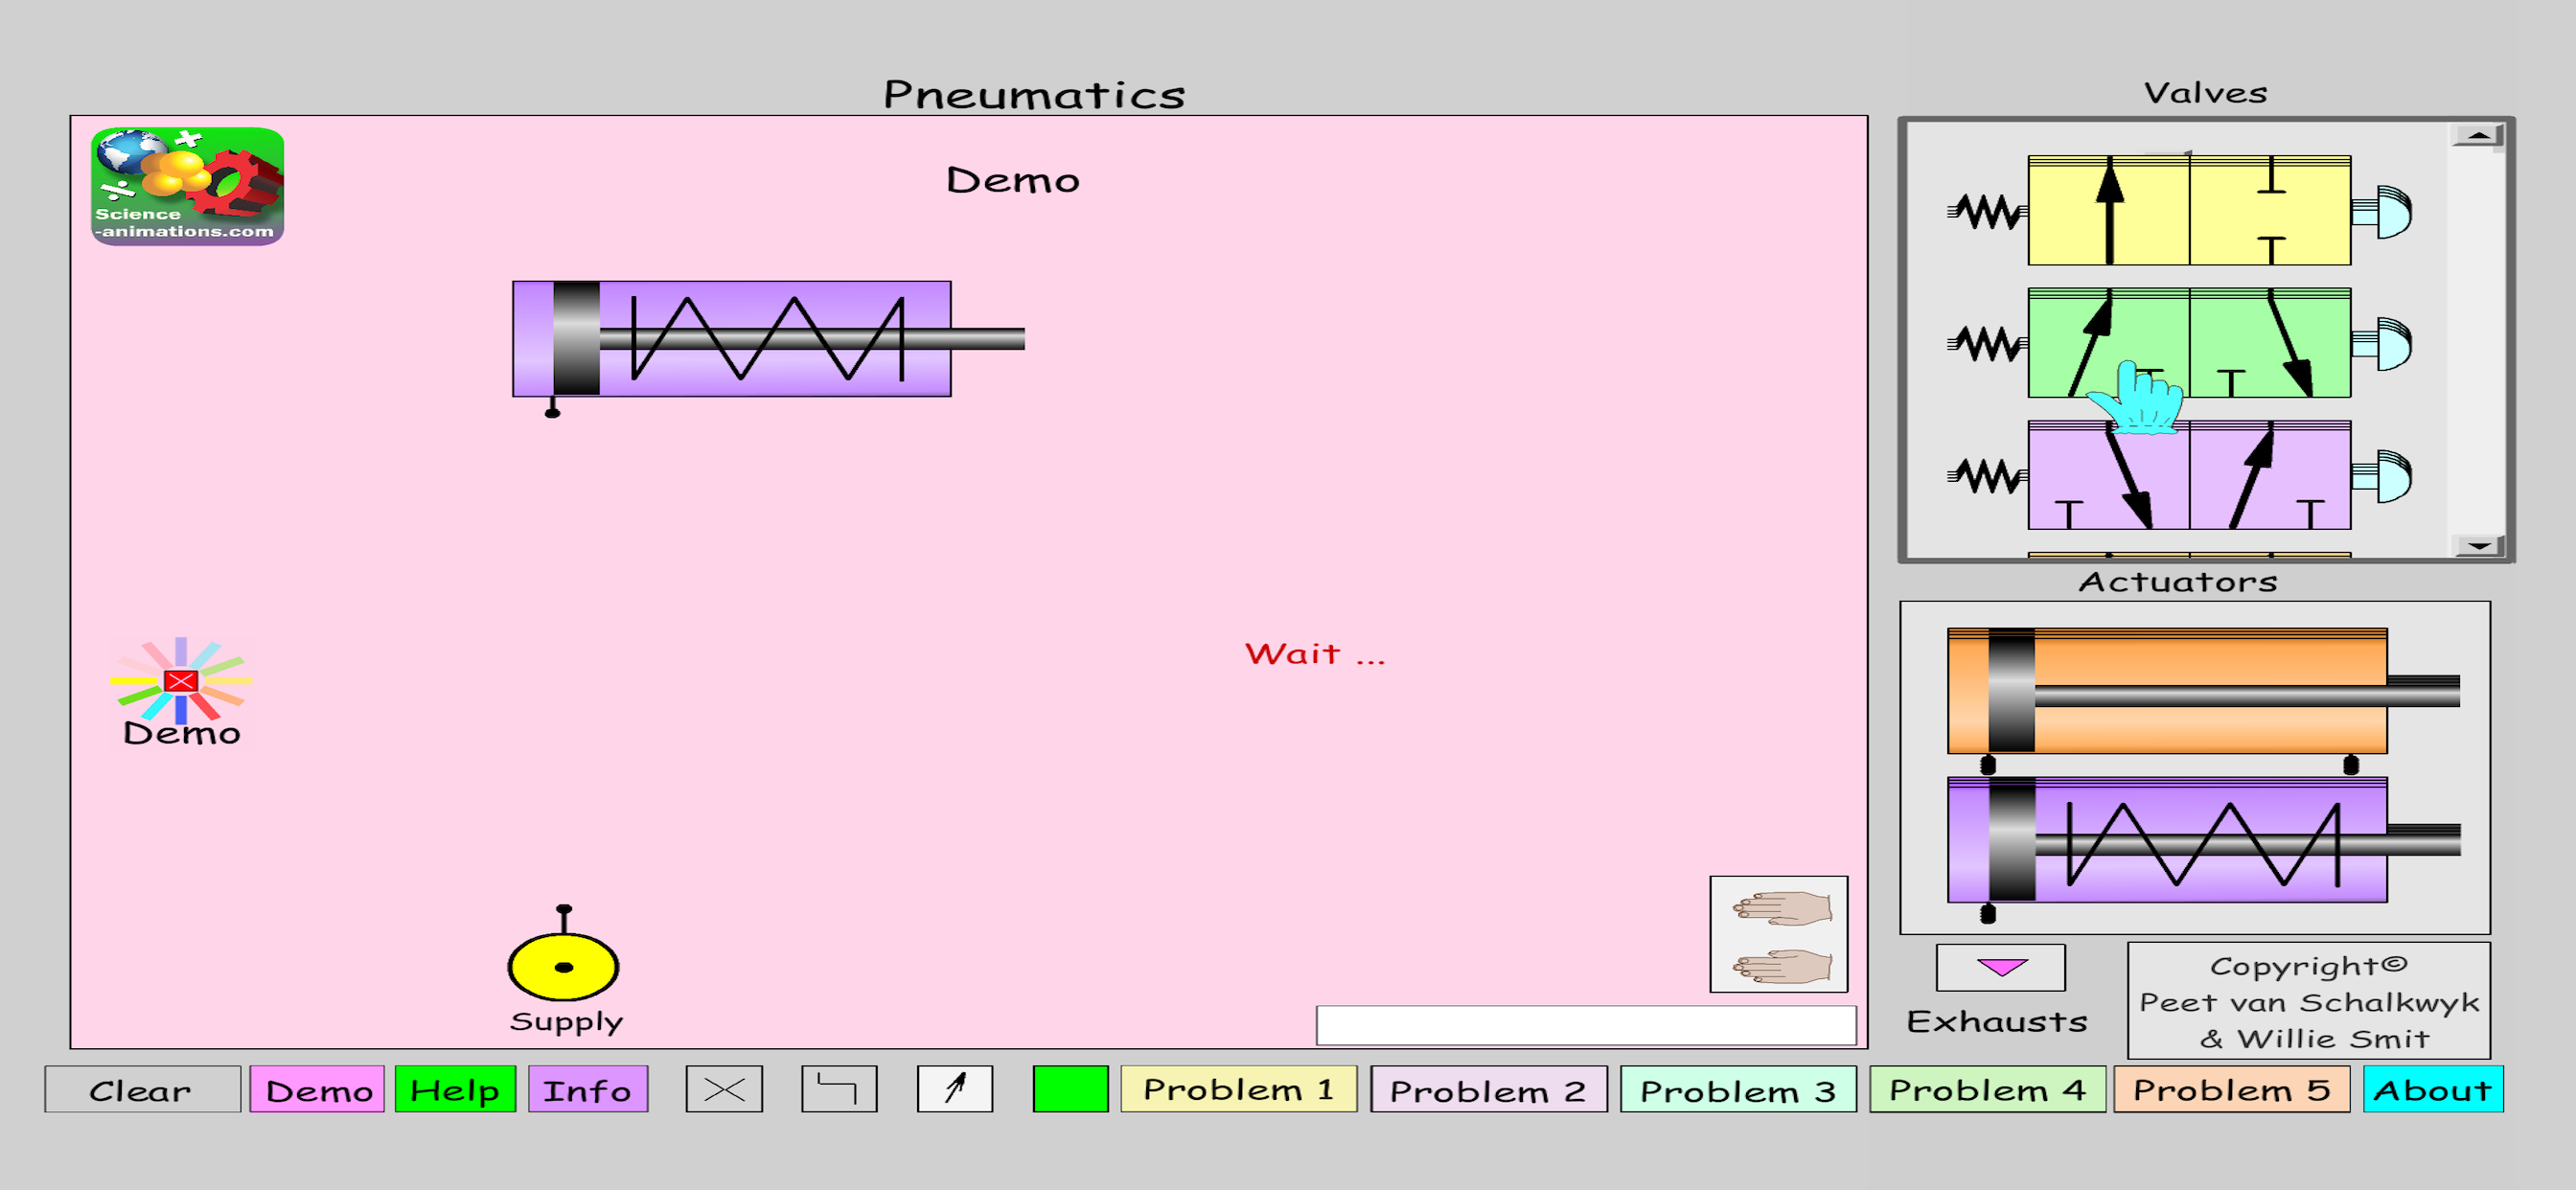Image resolution: width=2576 pixels, height=1190 pixels.
Task: Click the white text field in canvas
Action: (x=1585, y=1025)
